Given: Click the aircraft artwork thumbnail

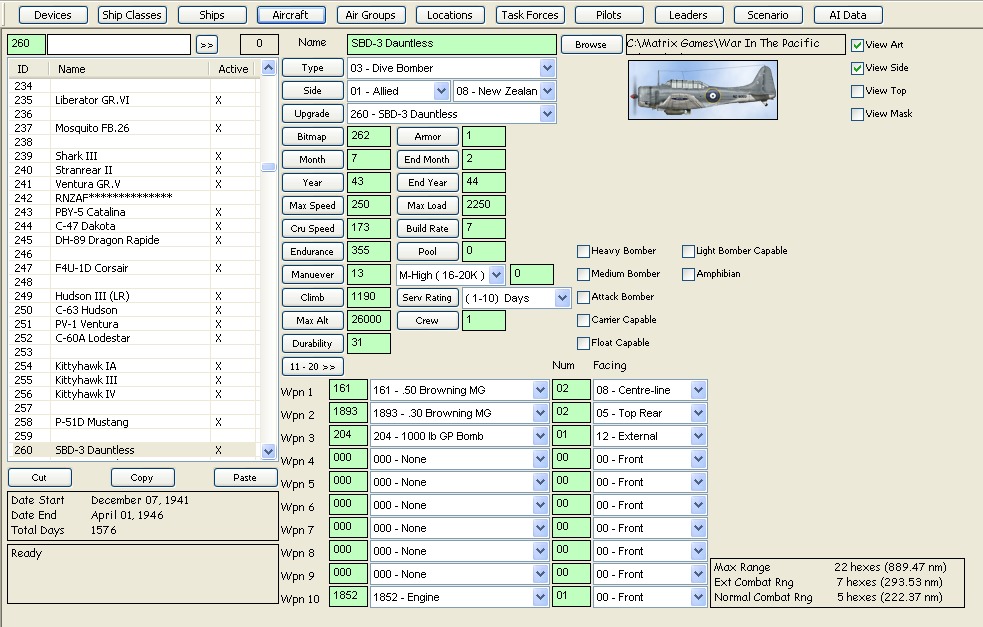Looking at the screenshot, I should [703, 91].
